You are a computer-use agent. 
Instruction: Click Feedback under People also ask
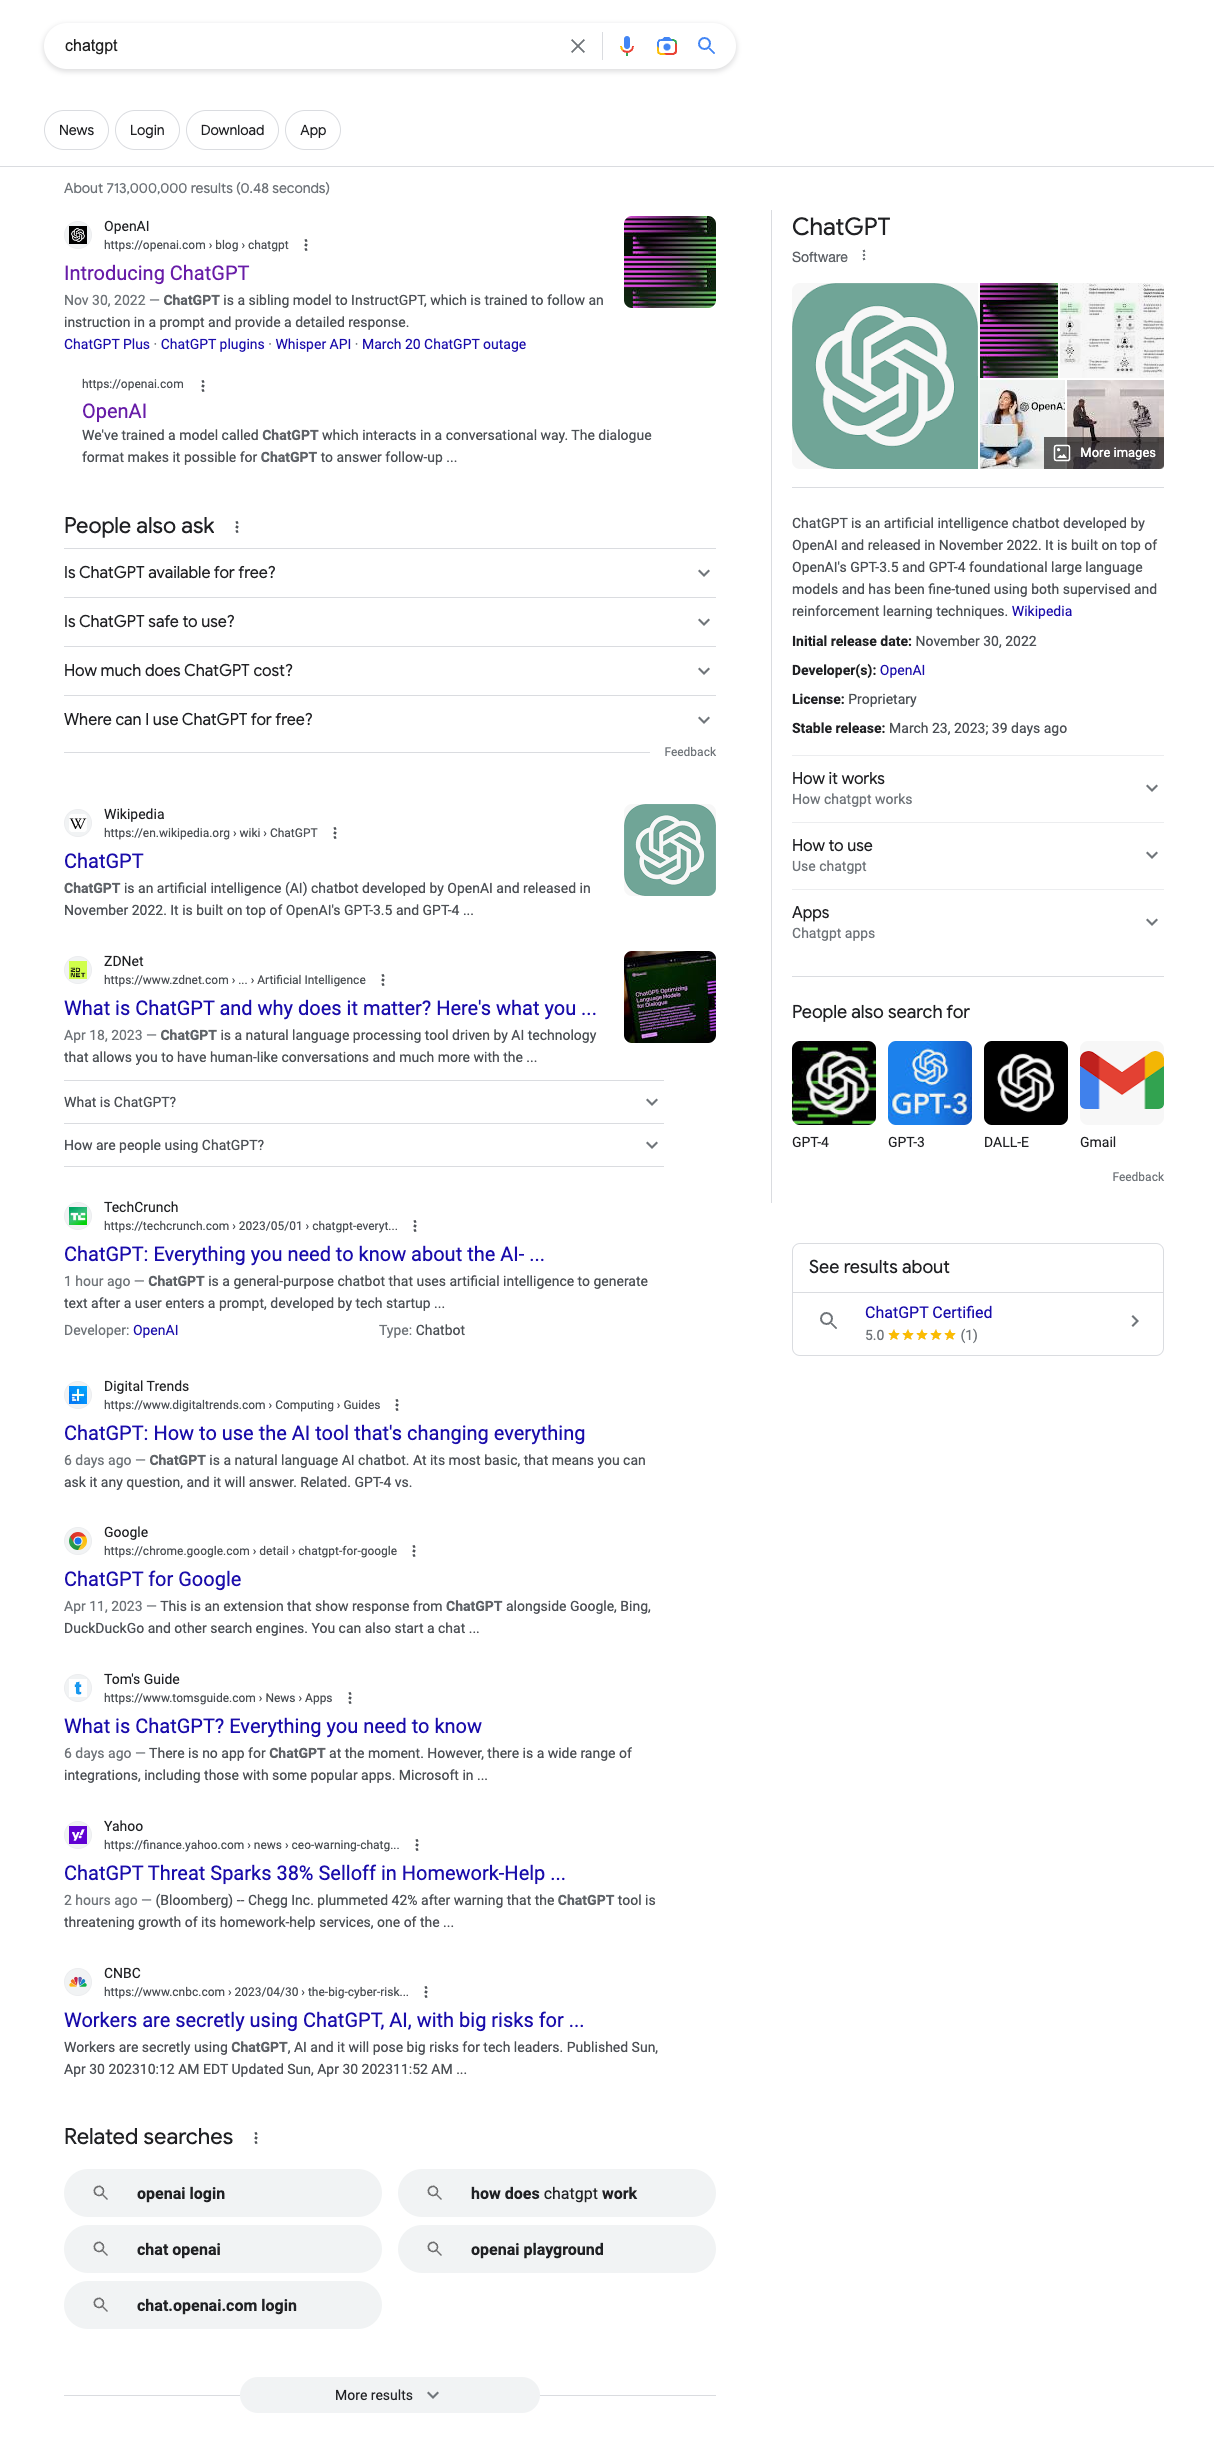tap(690, 752)
